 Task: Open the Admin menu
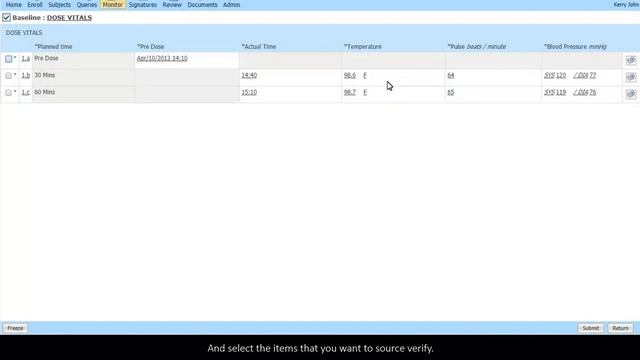(231, 5)
